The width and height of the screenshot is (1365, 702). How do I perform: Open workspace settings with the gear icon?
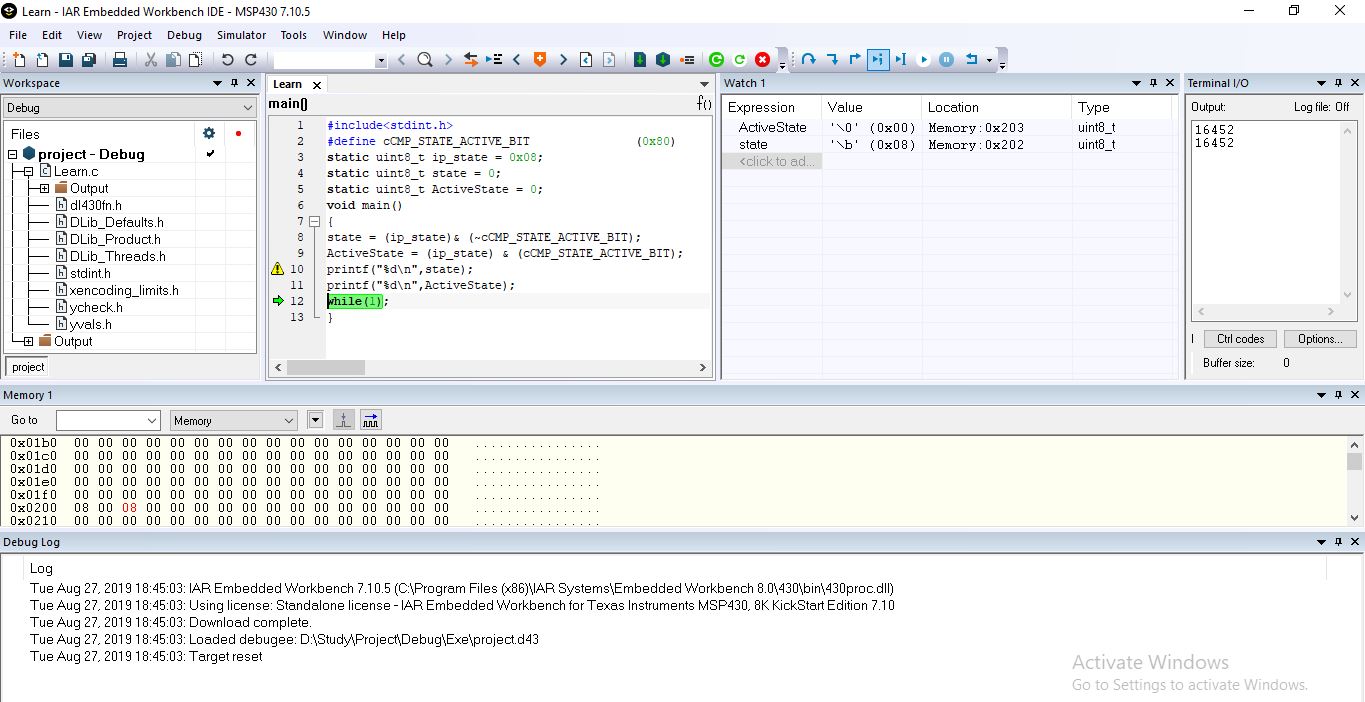(208, 132)
